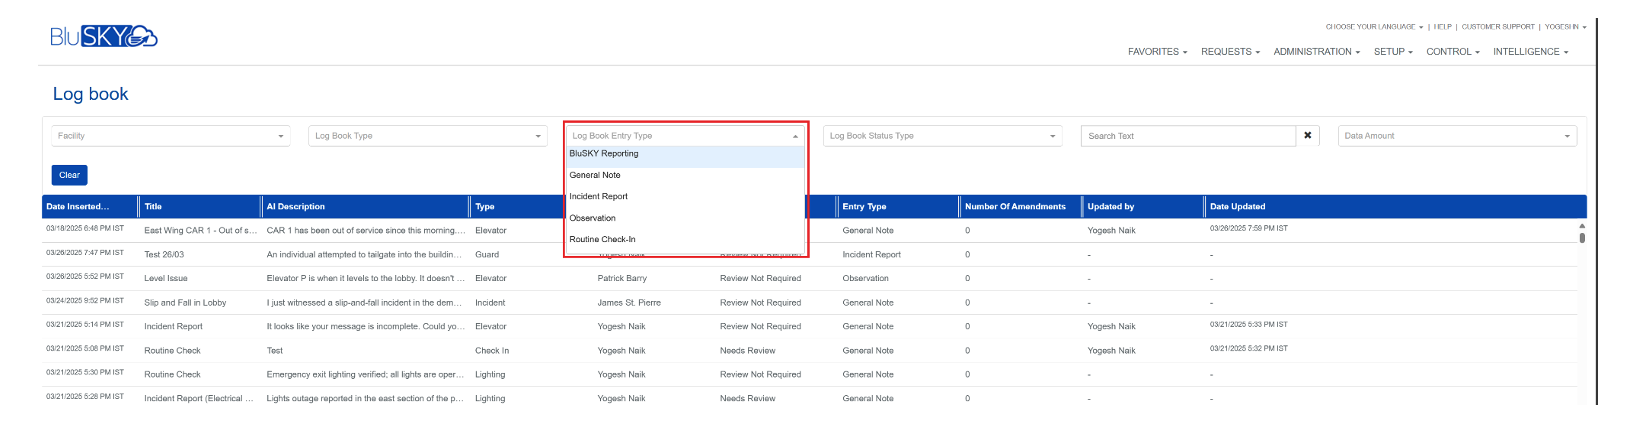Viewport: 1644px width, 446px height.
Task: Choose General Note from the list
Action: coord(595,175)
